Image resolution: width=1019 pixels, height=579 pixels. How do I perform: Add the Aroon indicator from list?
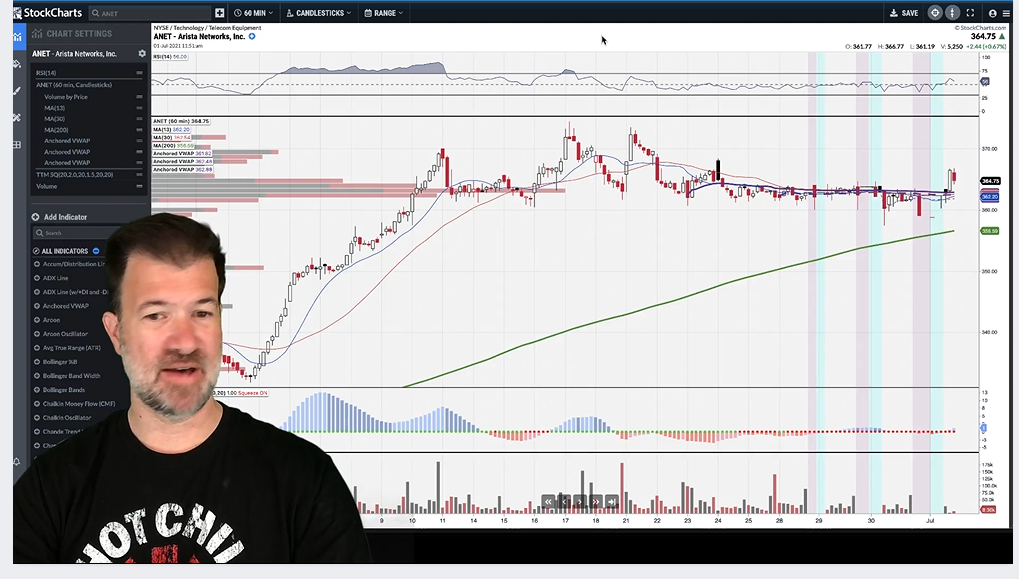coord(51,320)
